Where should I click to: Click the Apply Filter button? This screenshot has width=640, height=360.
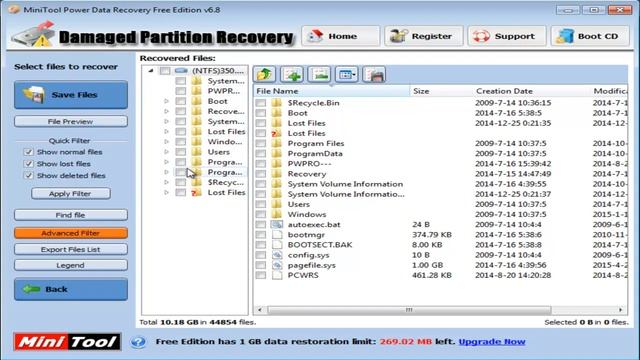(x=71, y=193)
